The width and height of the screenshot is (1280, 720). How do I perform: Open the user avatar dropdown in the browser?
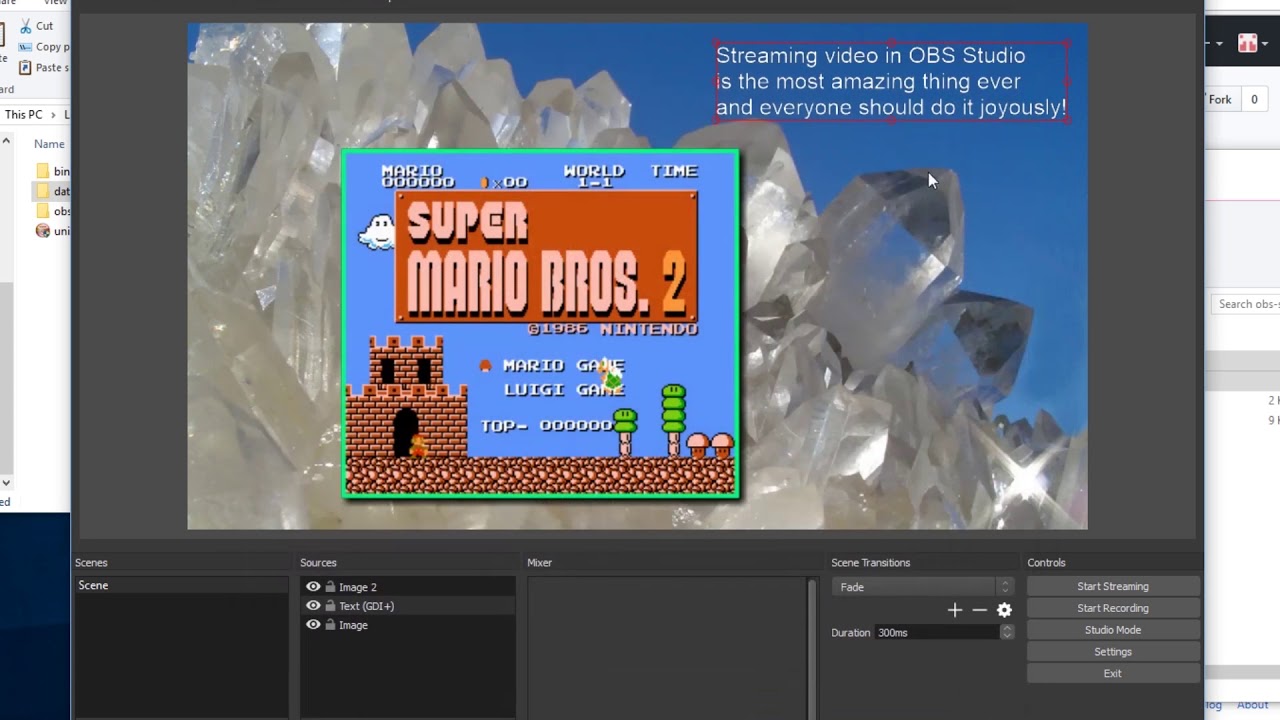[x=1251, y=43]
